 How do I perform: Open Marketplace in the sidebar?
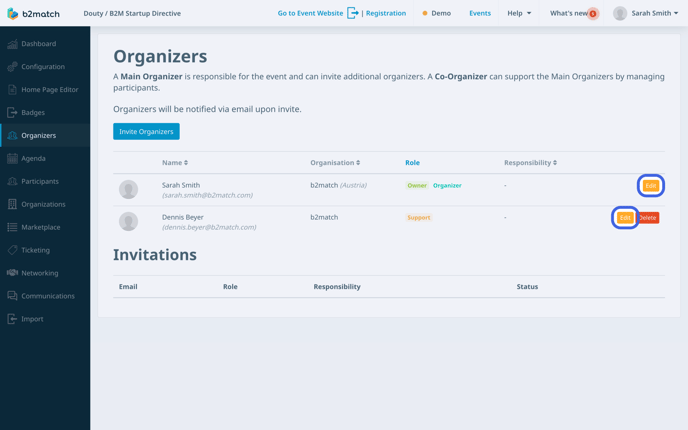(x=45, y=227)
